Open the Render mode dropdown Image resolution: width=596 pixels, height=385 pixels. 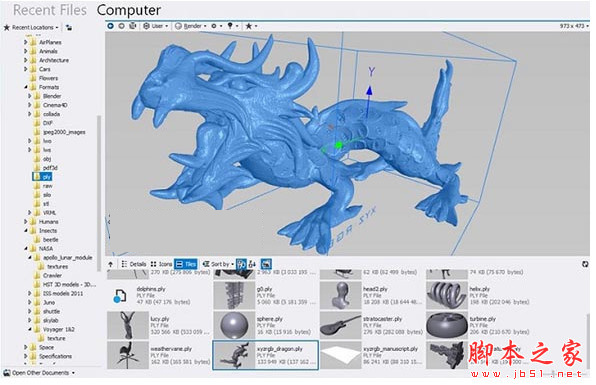tap(190, 26)
